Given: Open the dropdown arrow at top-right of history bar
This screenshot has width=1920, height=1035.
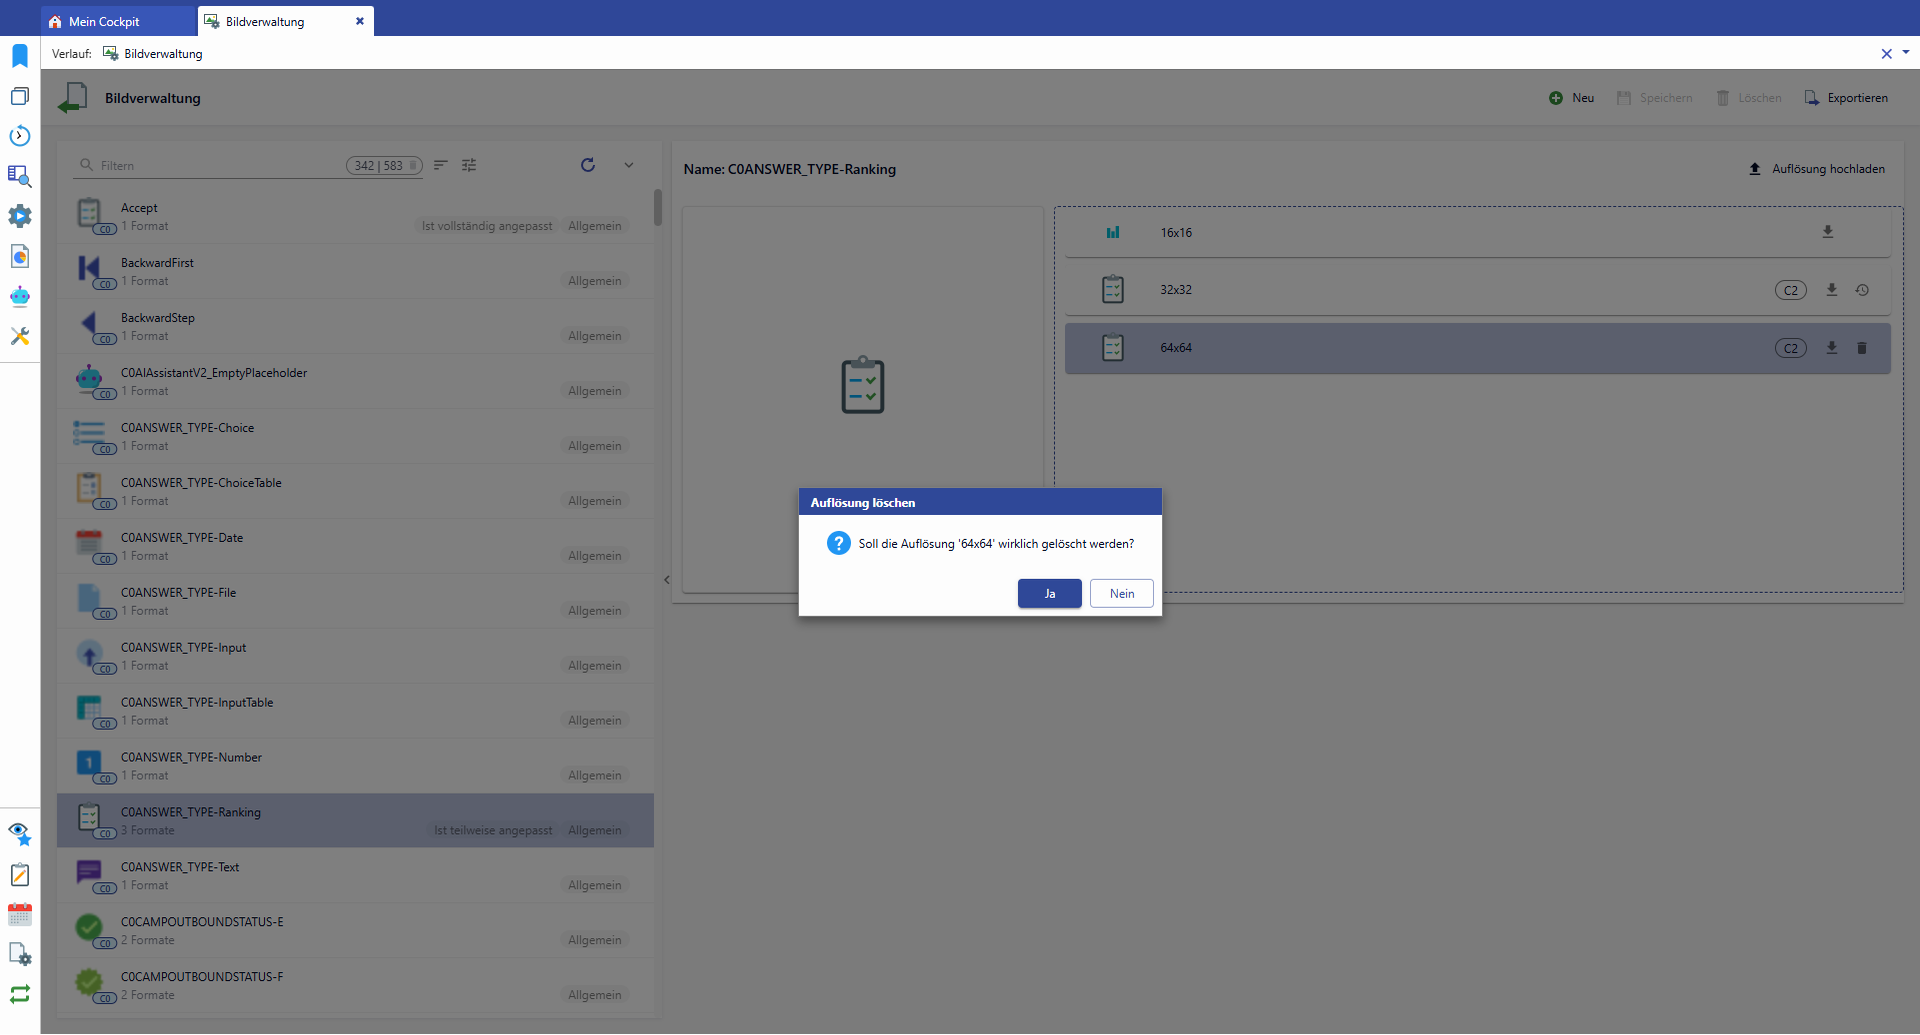Looking at the screenshot, I should 1905,53.
